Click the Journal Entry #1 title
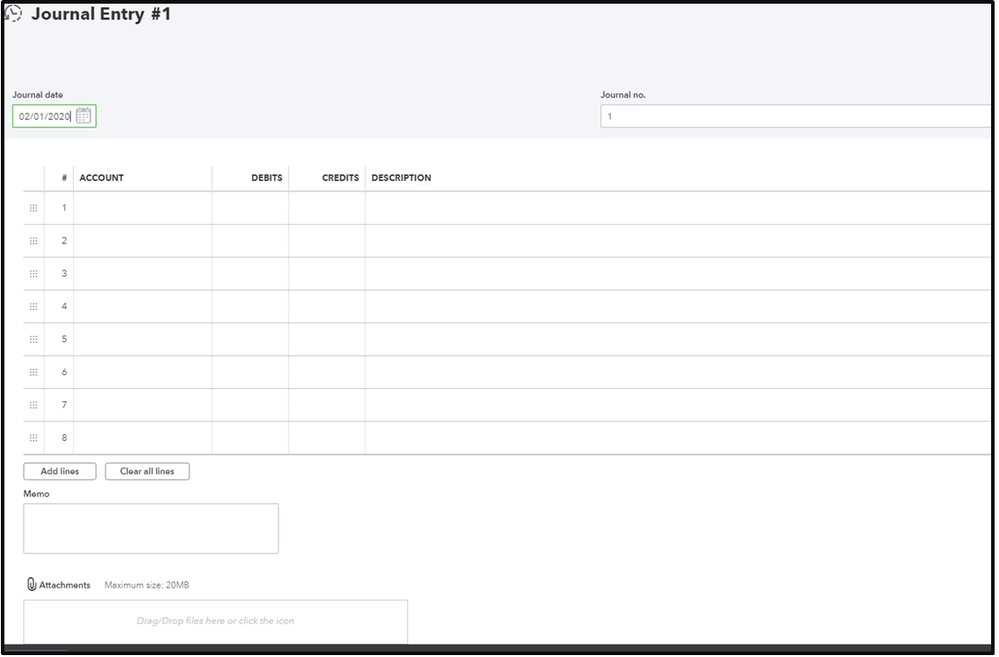999x657 pixels. (101, 14)
